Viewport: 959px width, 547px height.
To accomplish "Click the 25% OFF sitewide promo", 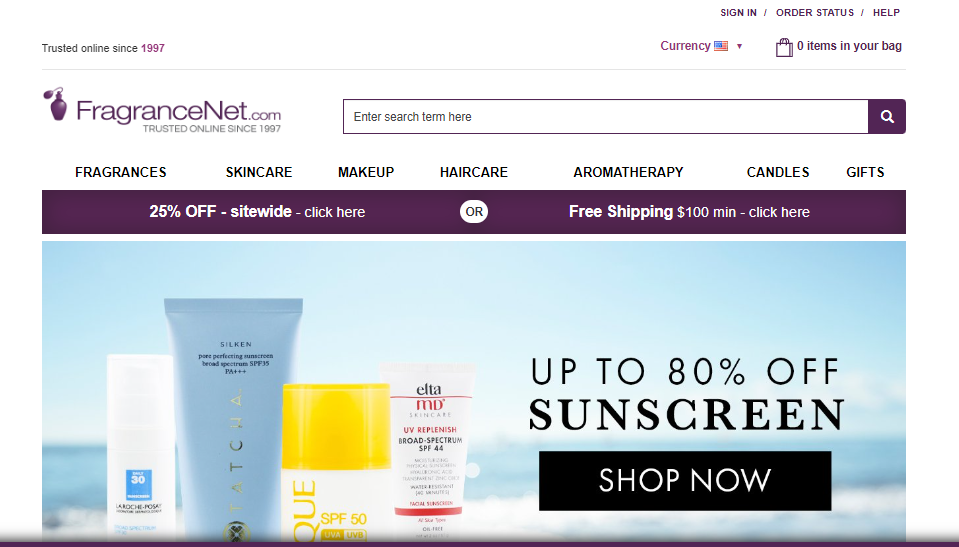I will point(257,212).
